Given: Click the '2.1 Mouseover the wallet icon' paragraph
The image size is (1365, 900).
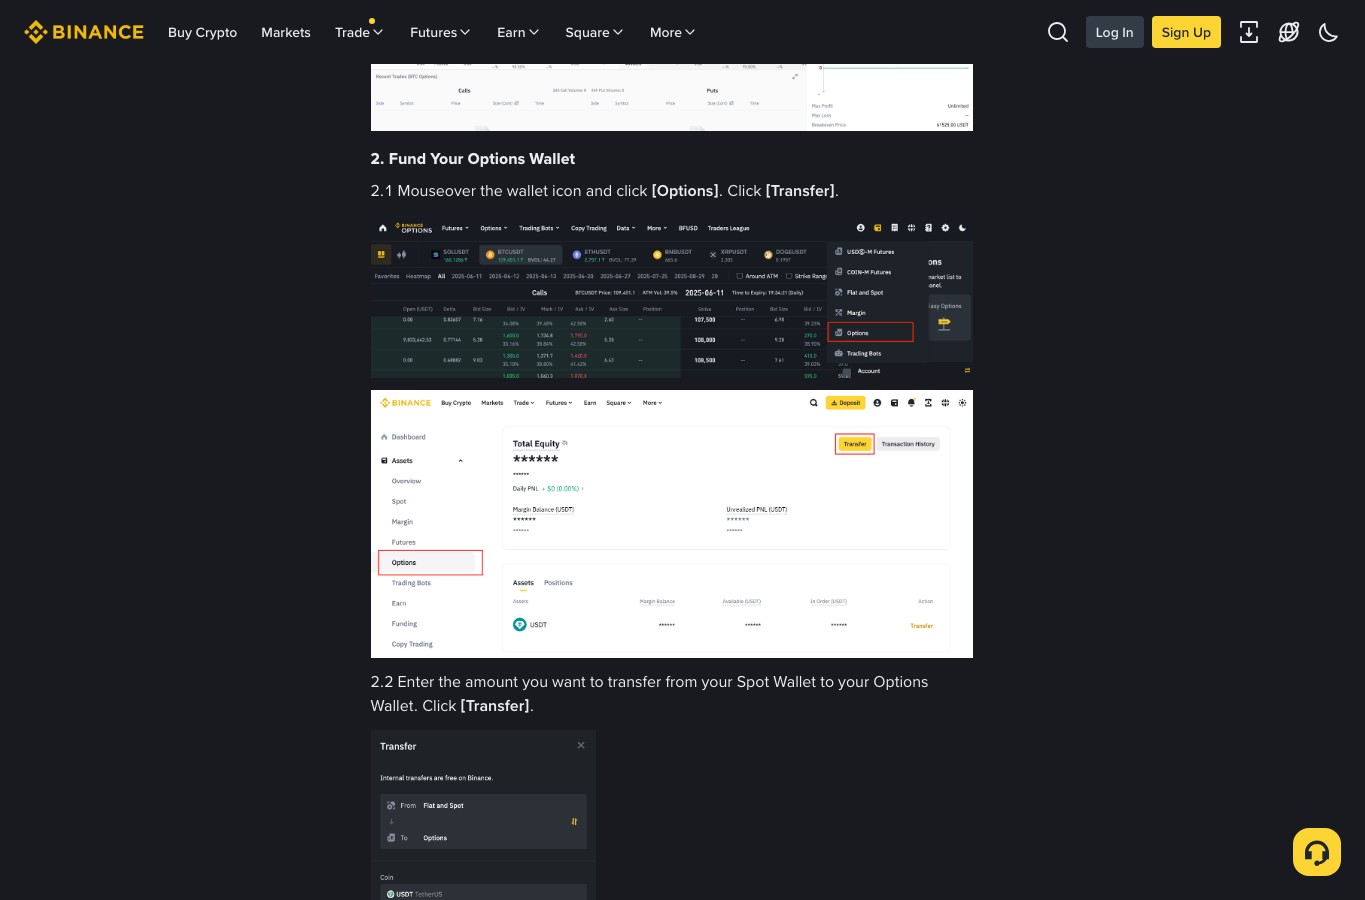Looking at the screenshot, I should pos(605,191).
